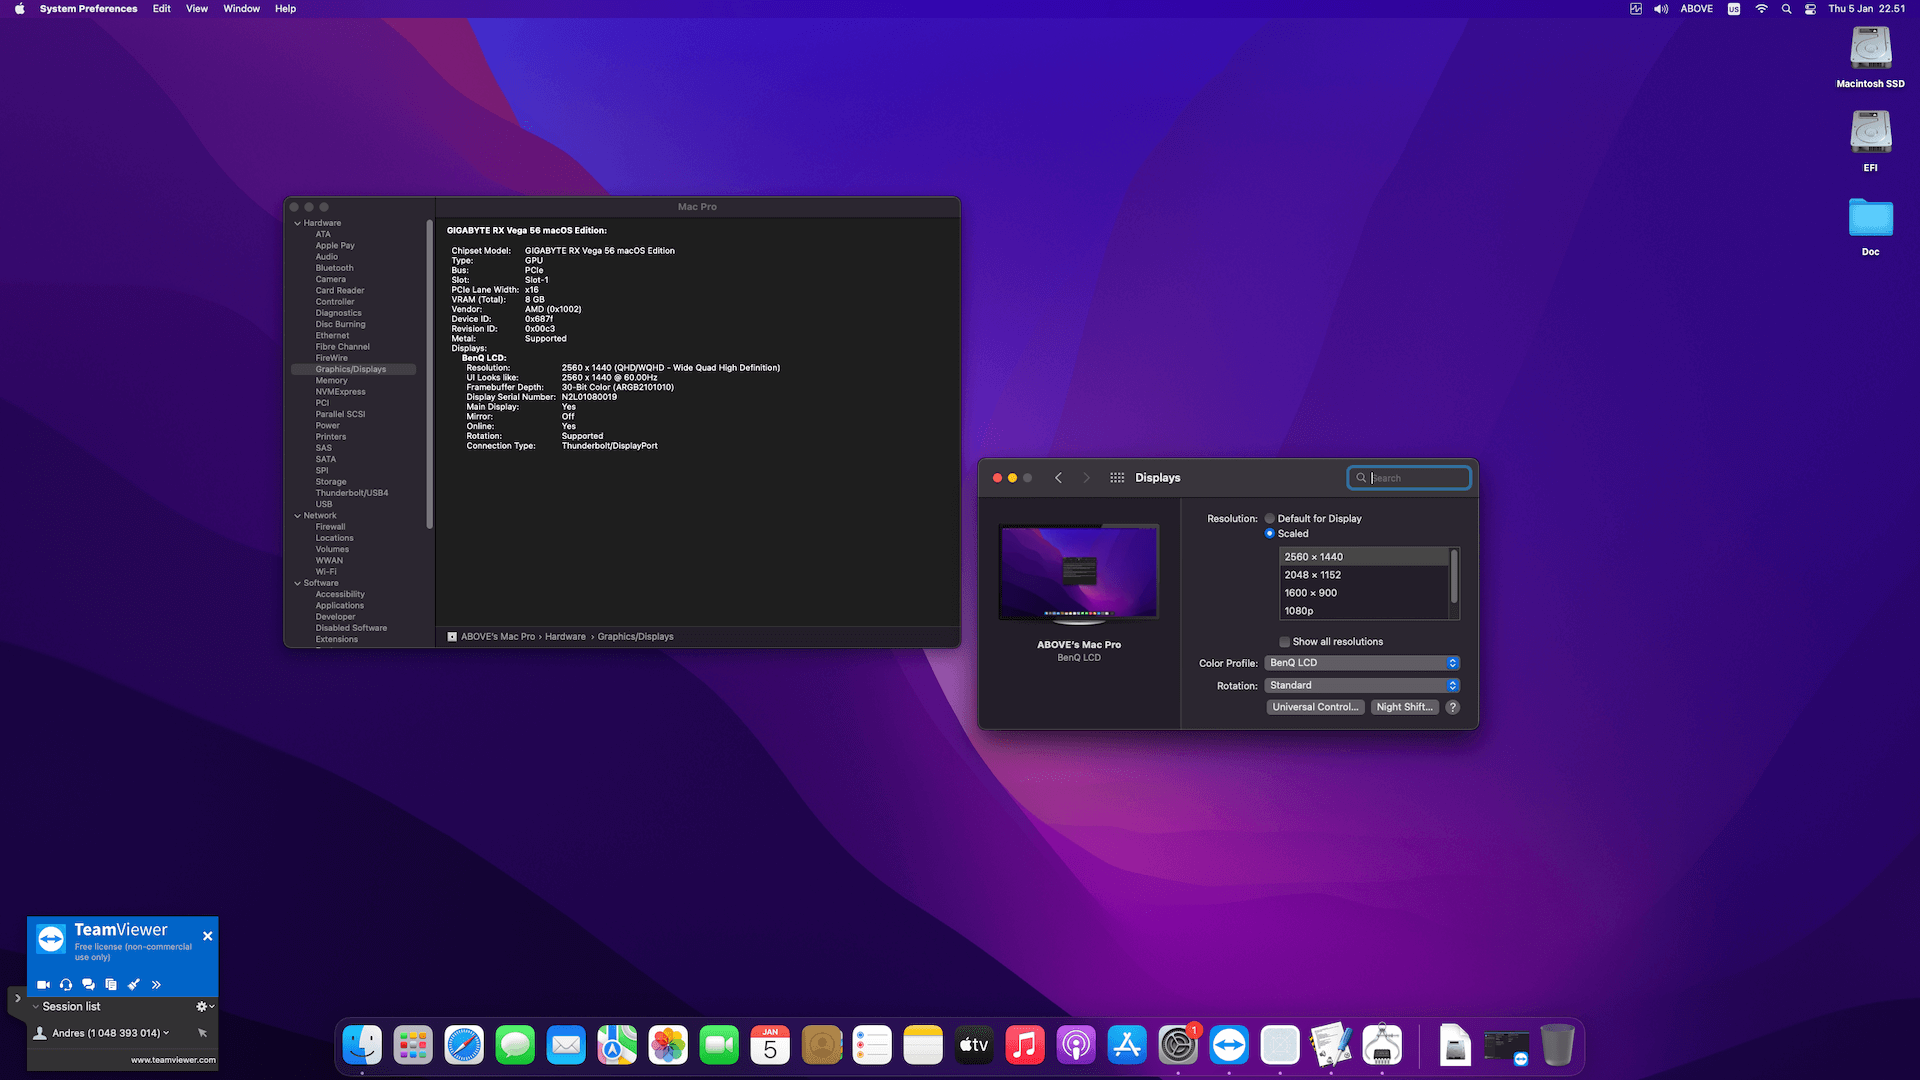Focus the Displays search field
Screen dimensions: 1920x1080
[x=1409, y=478]
